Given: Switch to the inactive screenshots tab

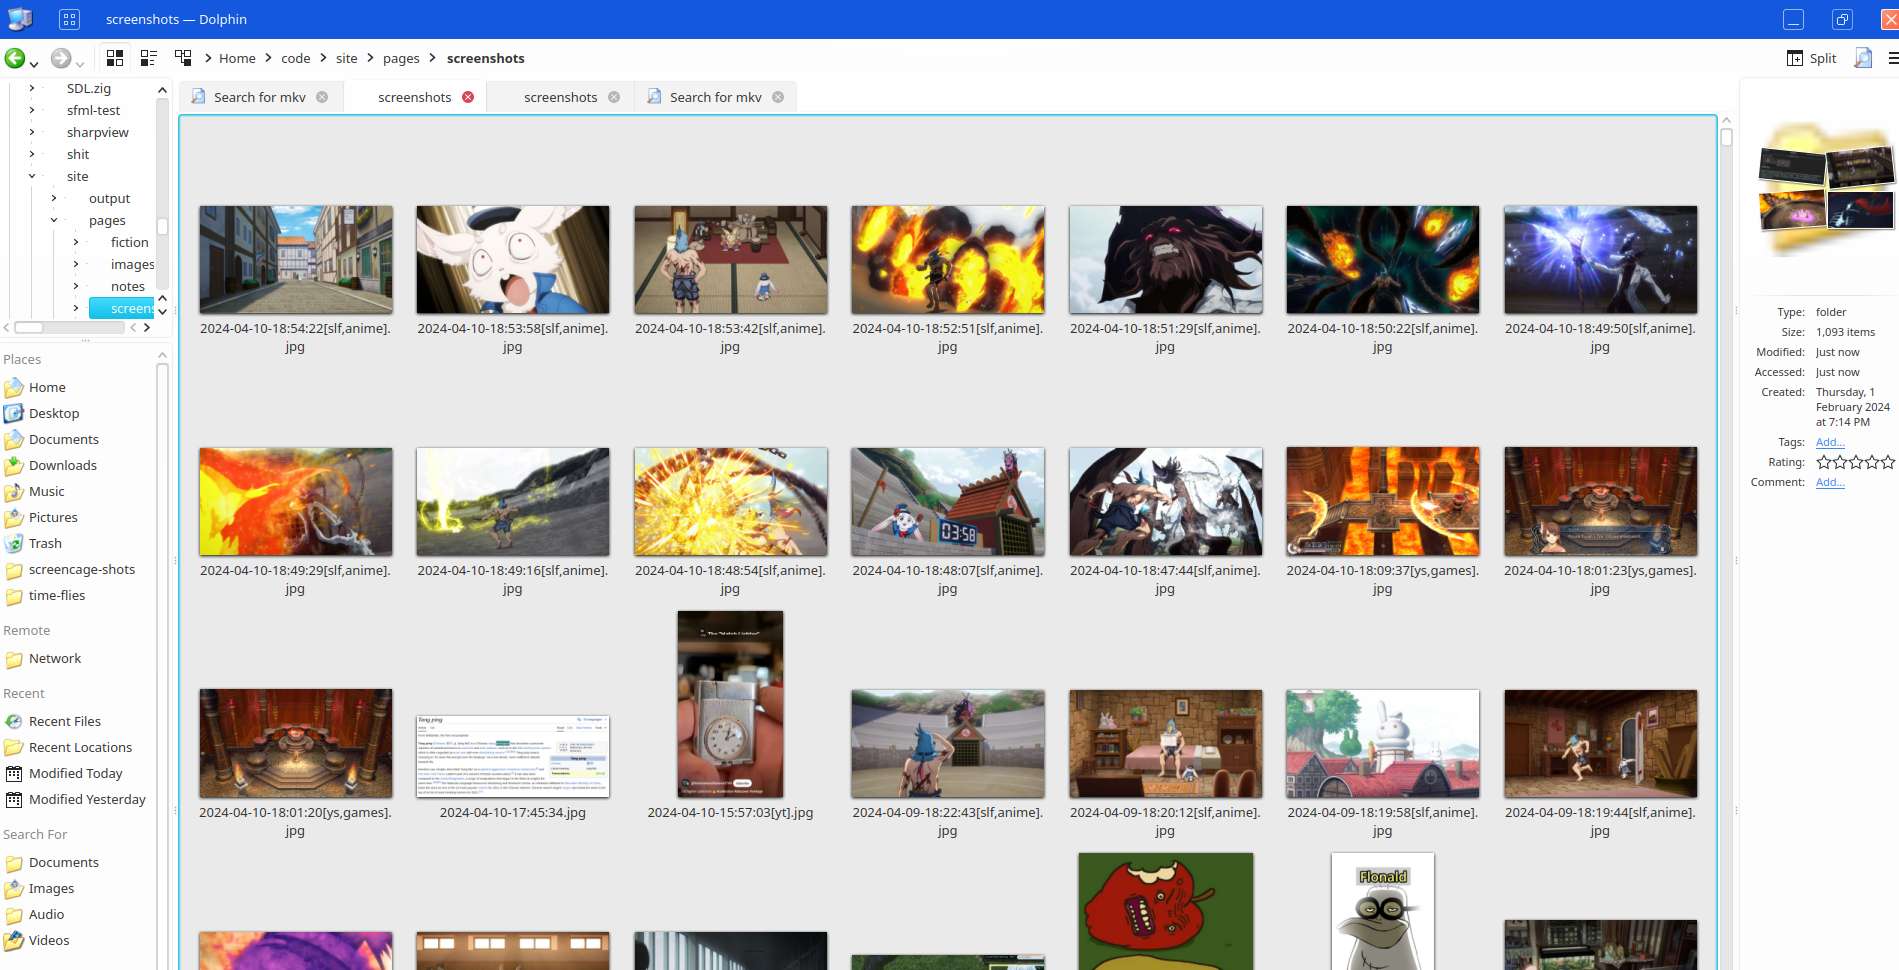Looking at the screenshot, I should (560, 97).
